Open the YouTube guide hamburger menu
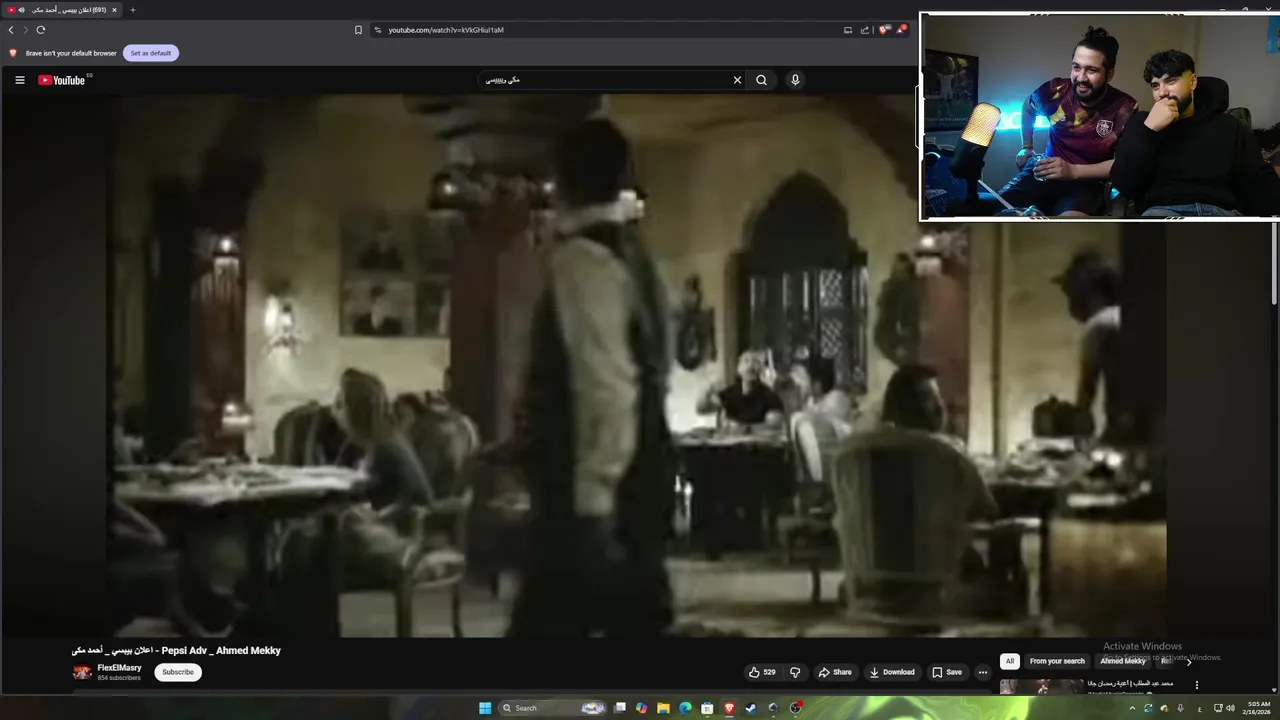This screenshot has height=720, width=1280. point(19,80)
